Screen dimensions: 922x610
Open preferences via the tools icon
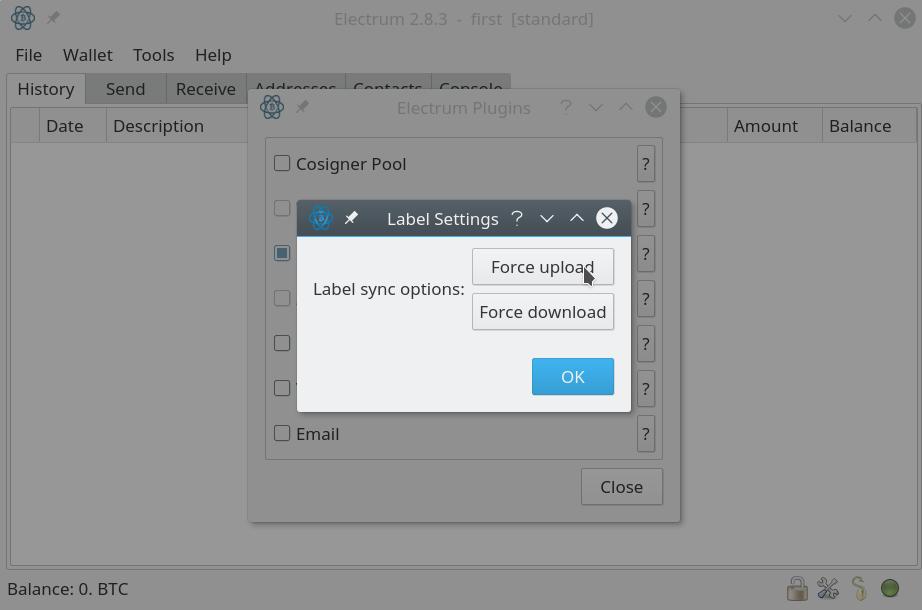click(828, 588)
